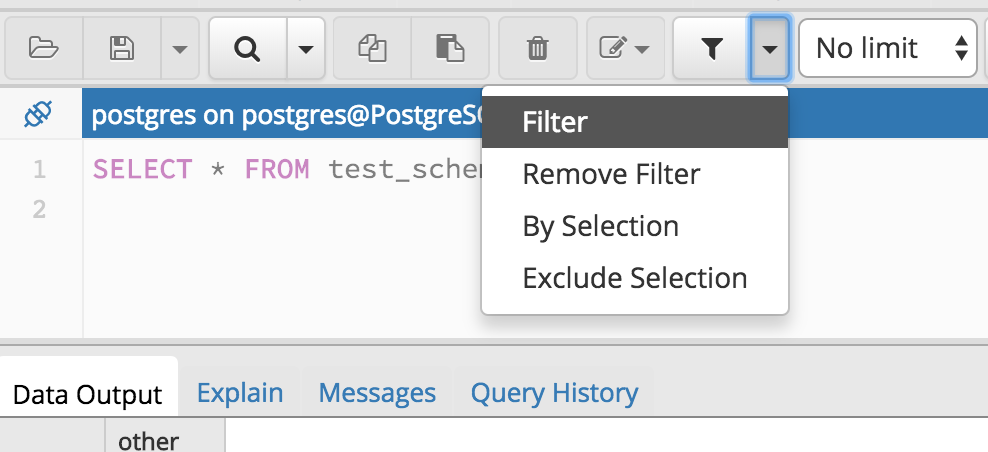Choose By Selection filter option

pyautogui.click(x=600, y=226)
